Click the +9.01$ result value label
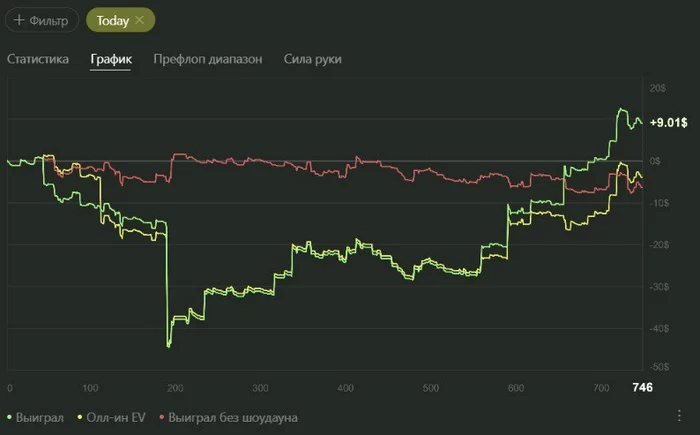The height and width of the screenshot is (435, 700). 667,123
